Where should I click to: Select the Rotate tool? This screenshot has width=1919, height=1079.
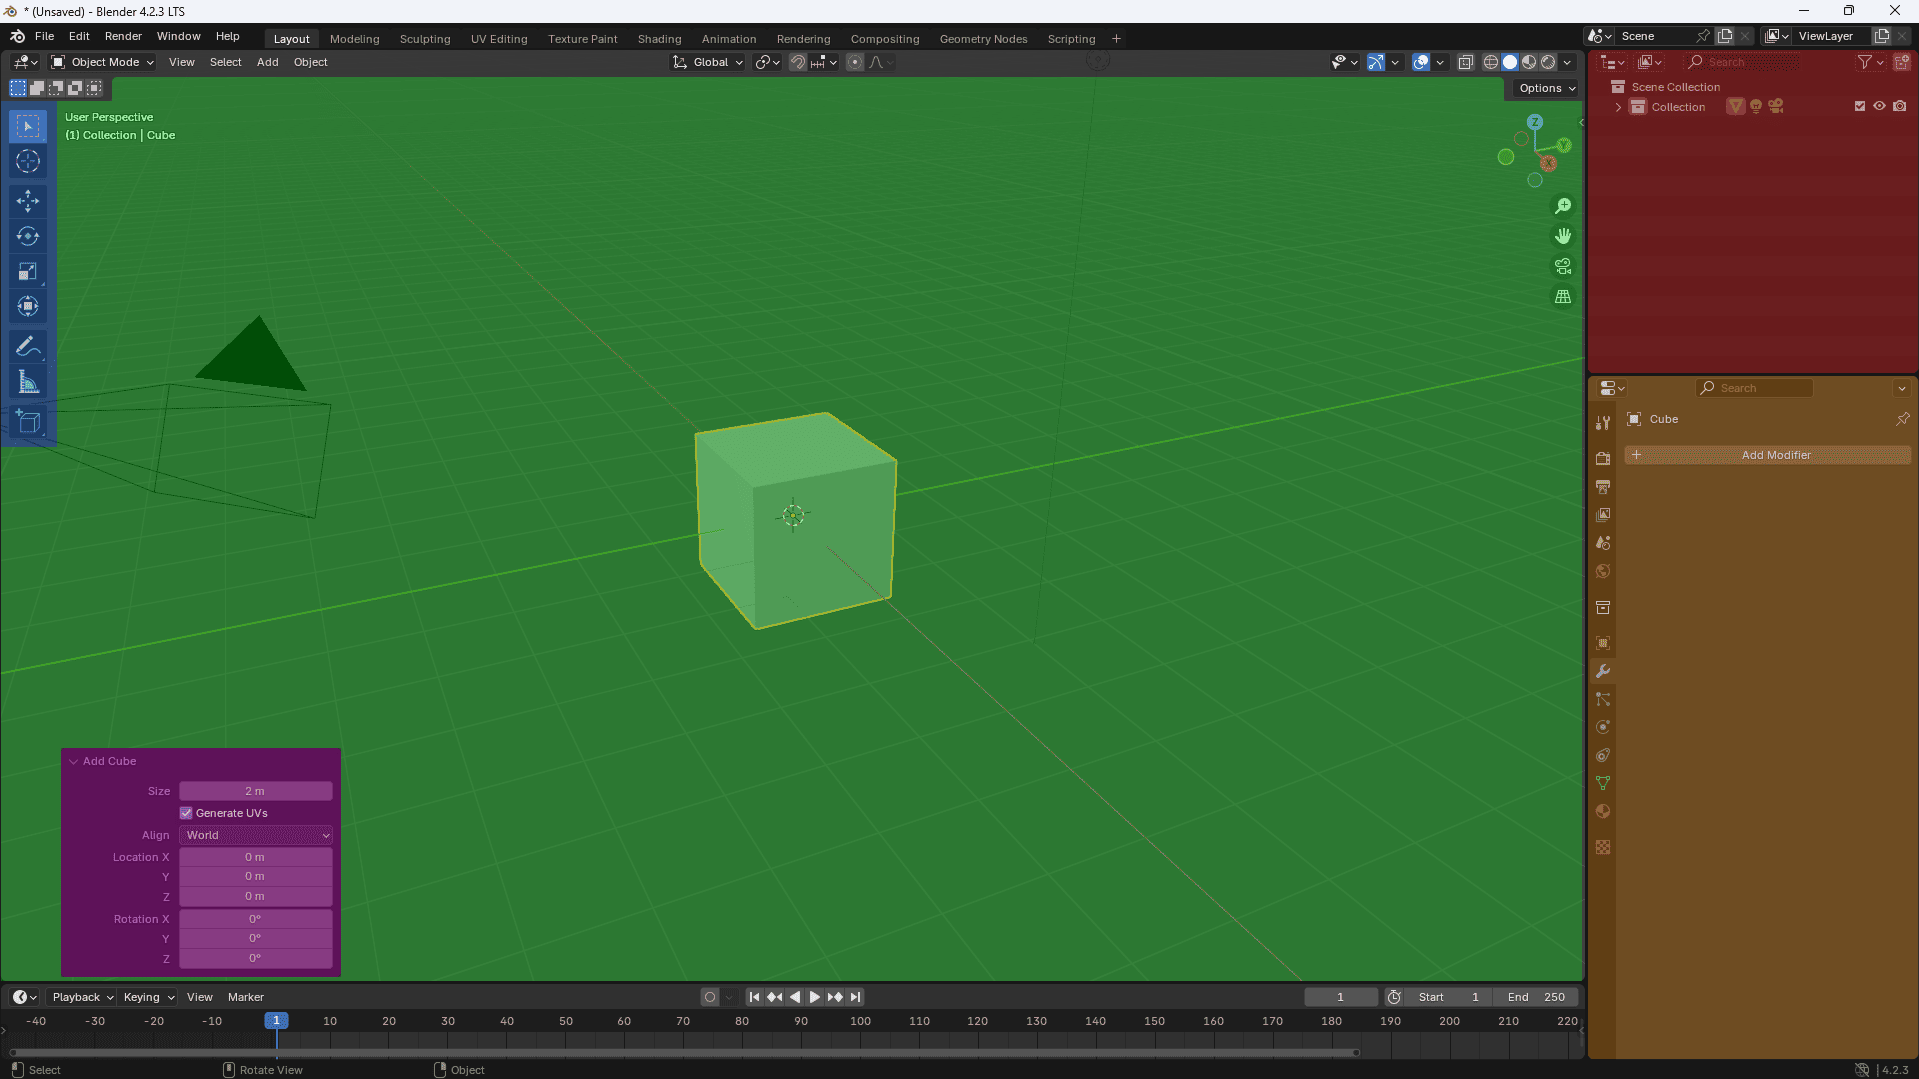click(x=28, y=237)
